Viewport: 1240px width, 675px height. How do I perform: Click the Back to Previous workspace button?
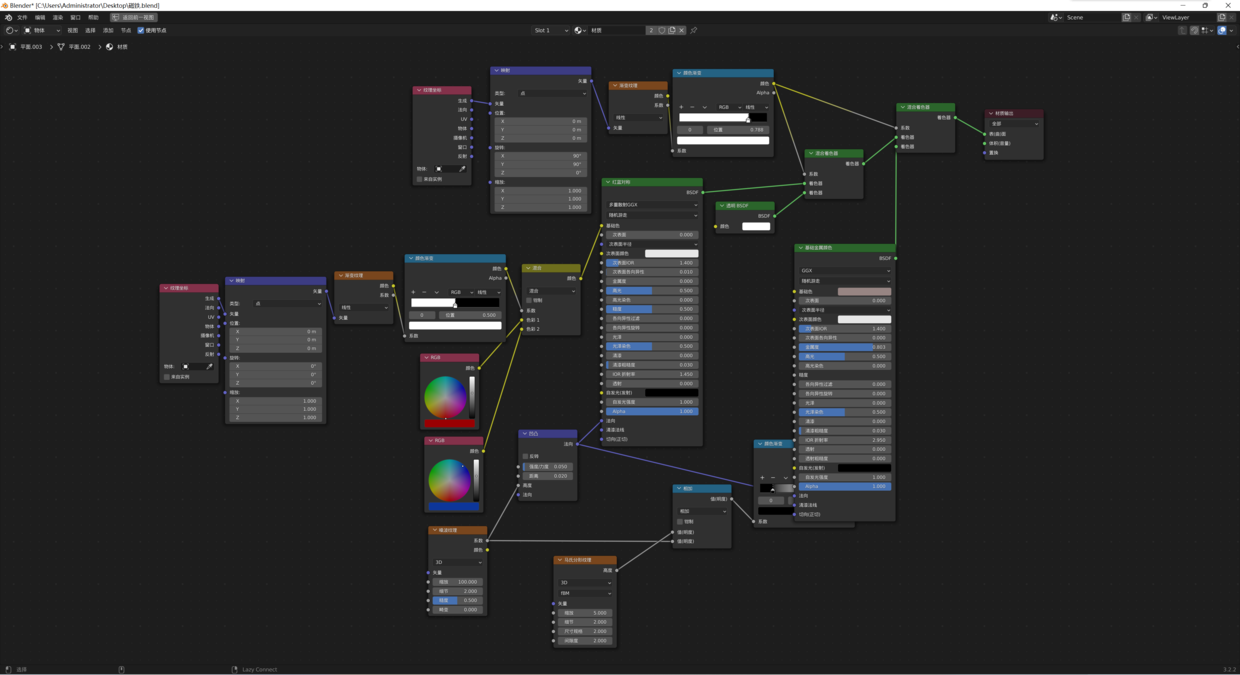point(133,17)
